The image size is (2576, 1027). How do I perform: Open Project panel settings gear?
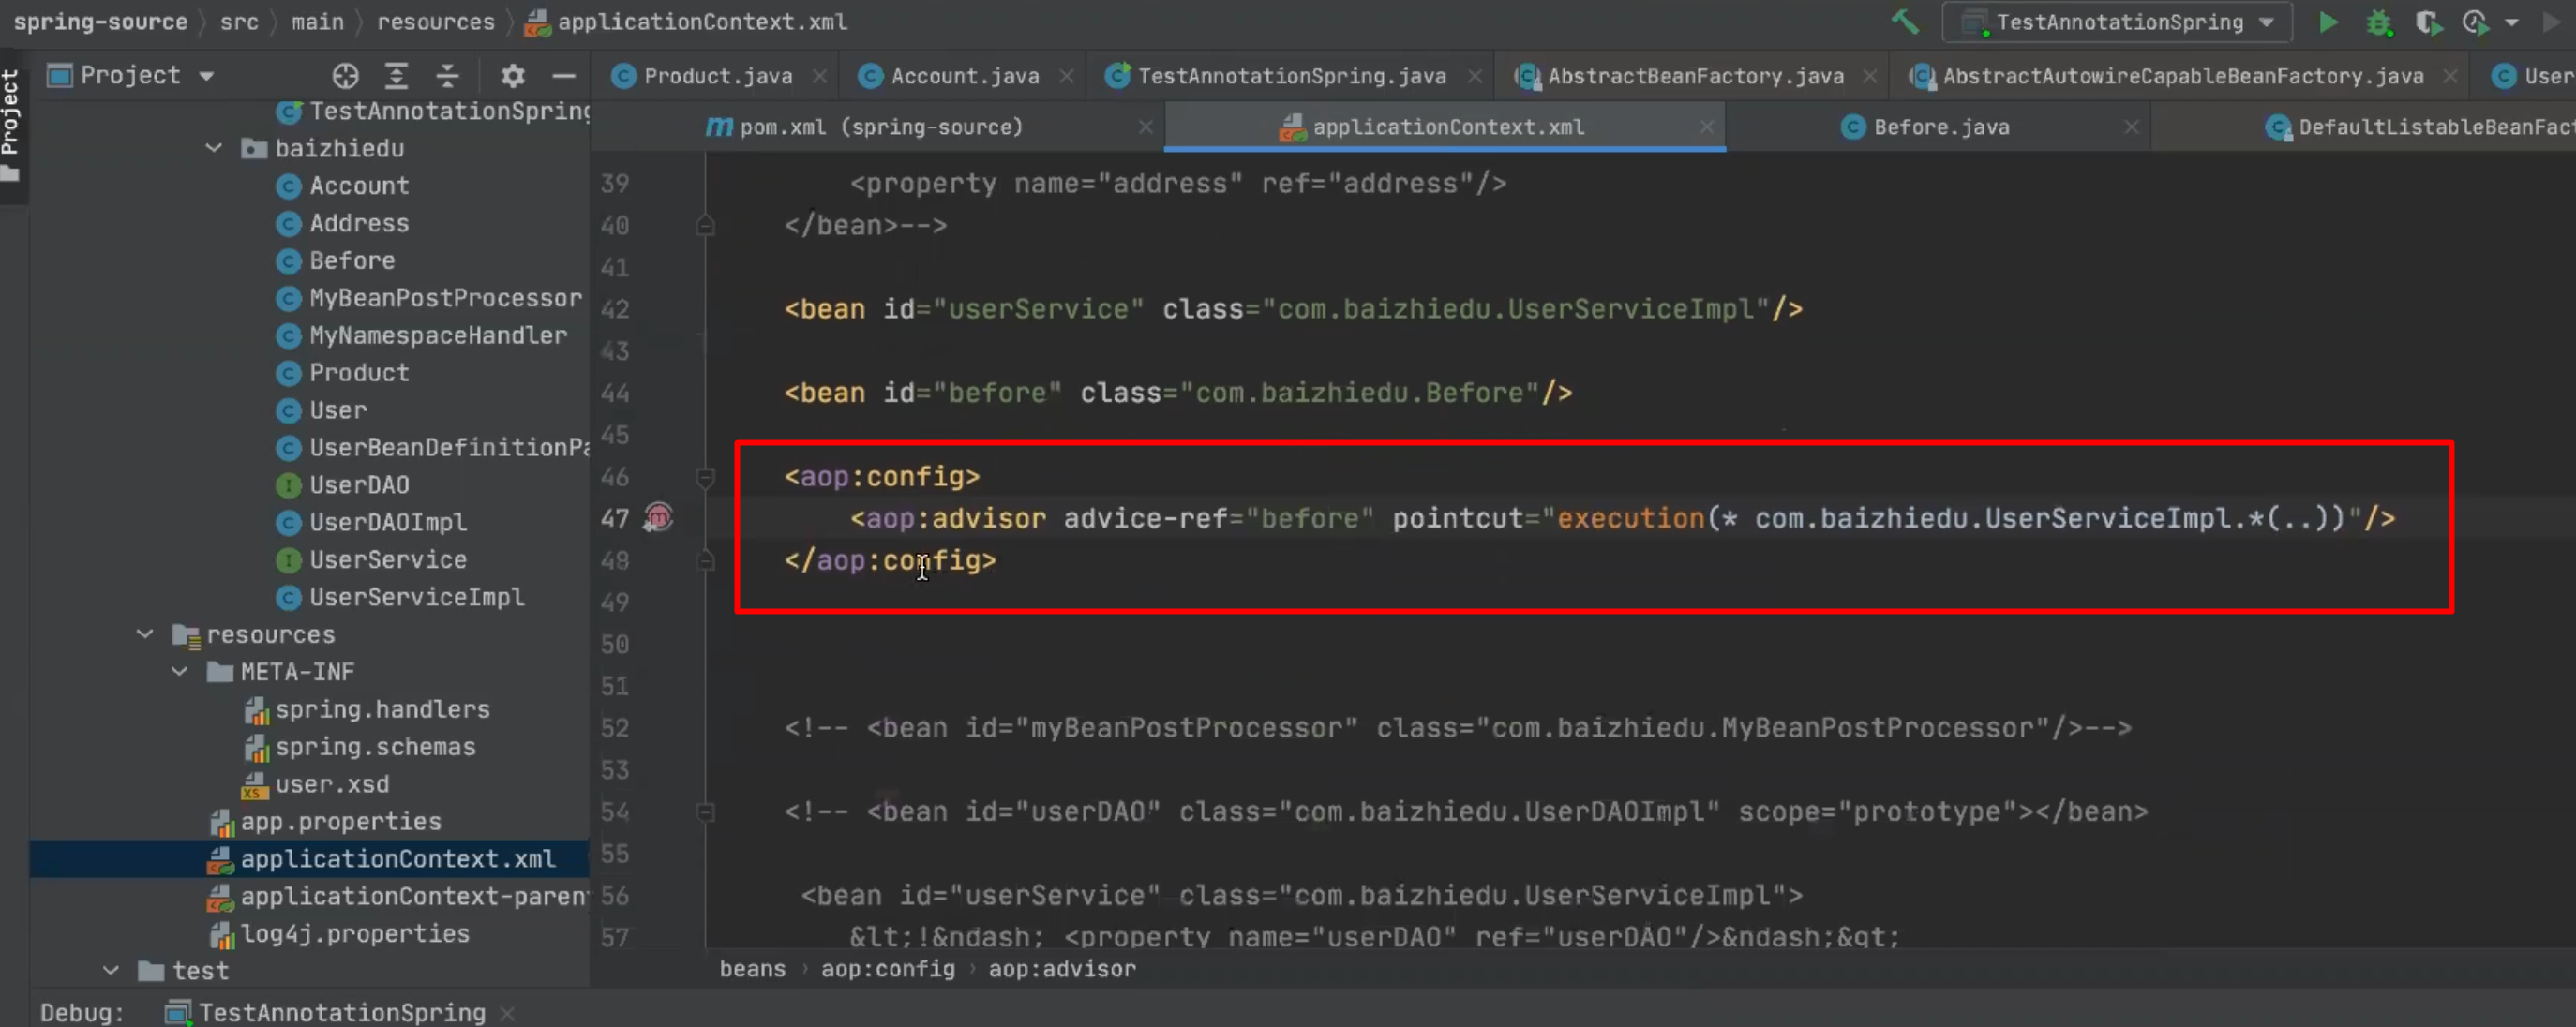[x=513, y=75]
